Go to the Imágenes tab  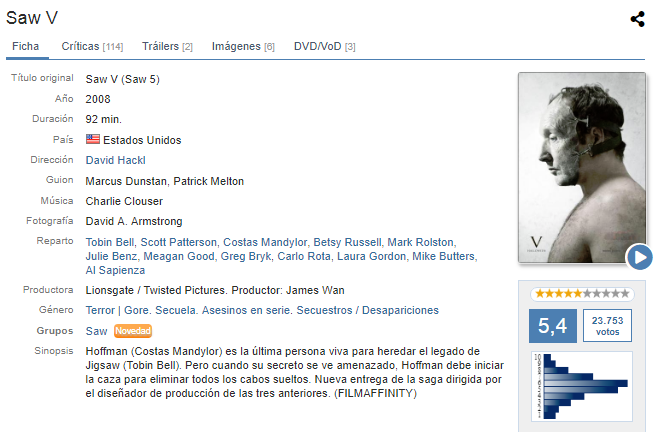(243, 46)
